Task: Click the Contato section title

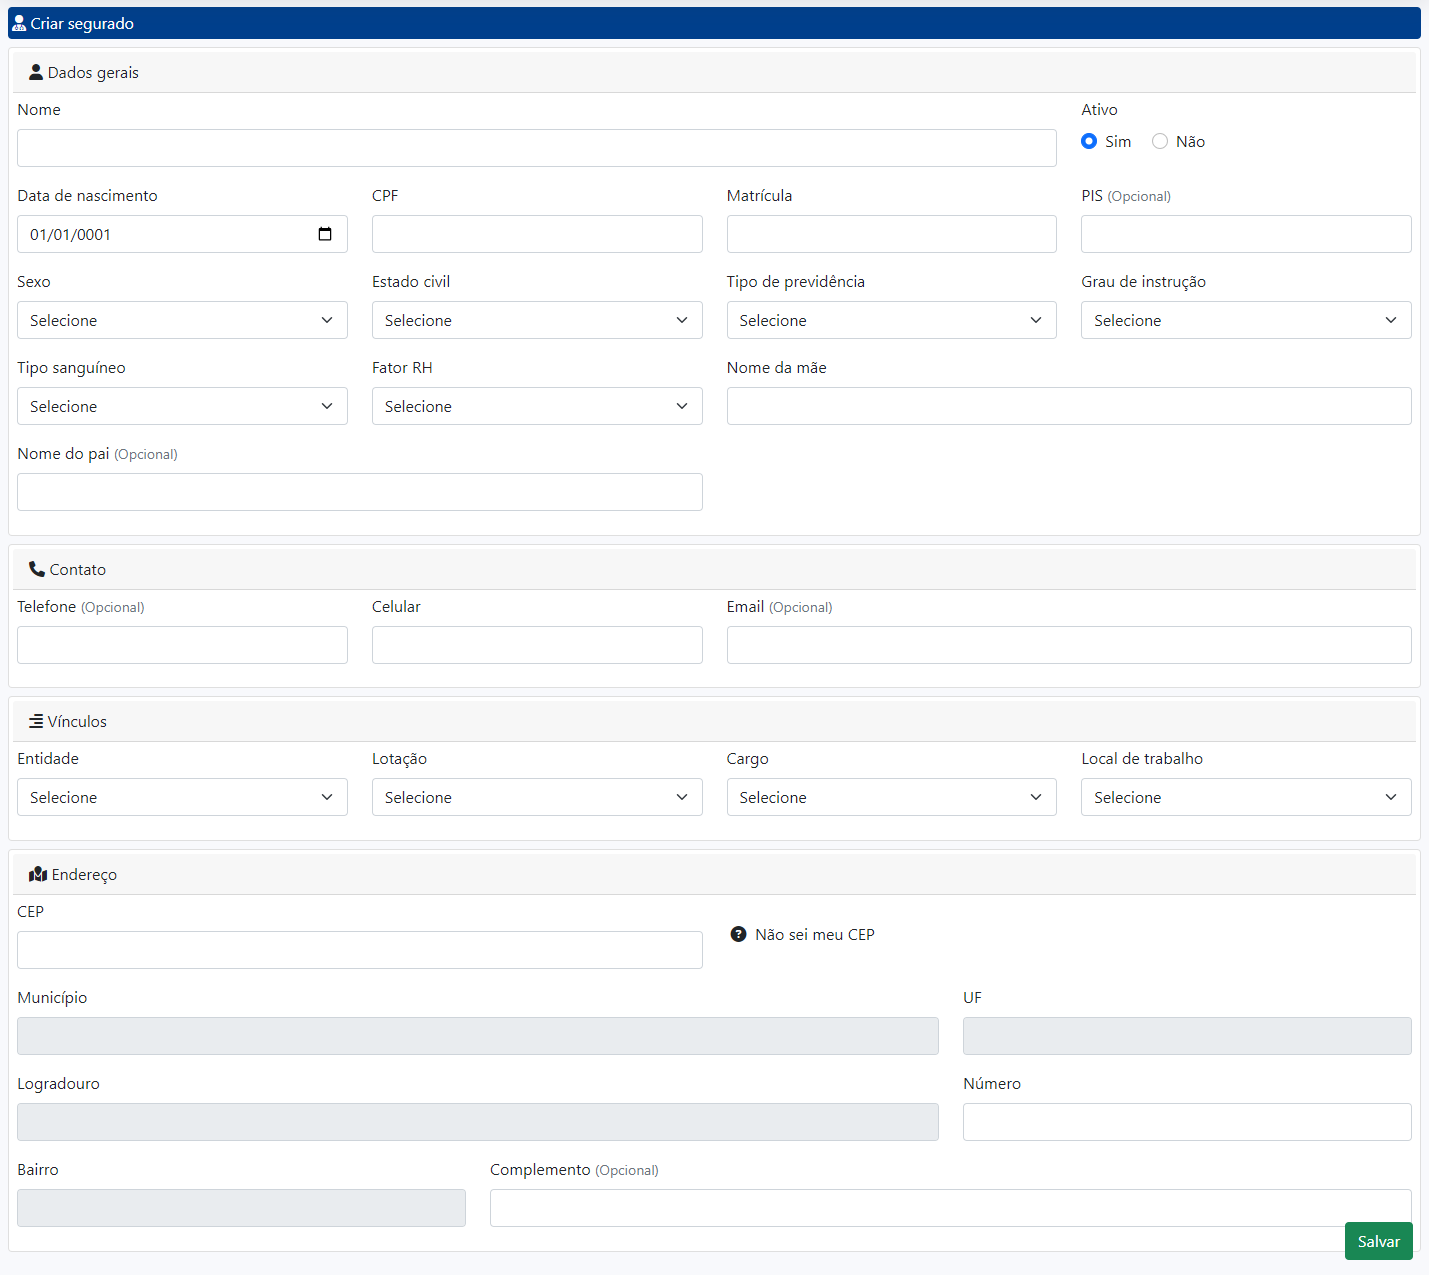Action: click(x=78, y=569)
